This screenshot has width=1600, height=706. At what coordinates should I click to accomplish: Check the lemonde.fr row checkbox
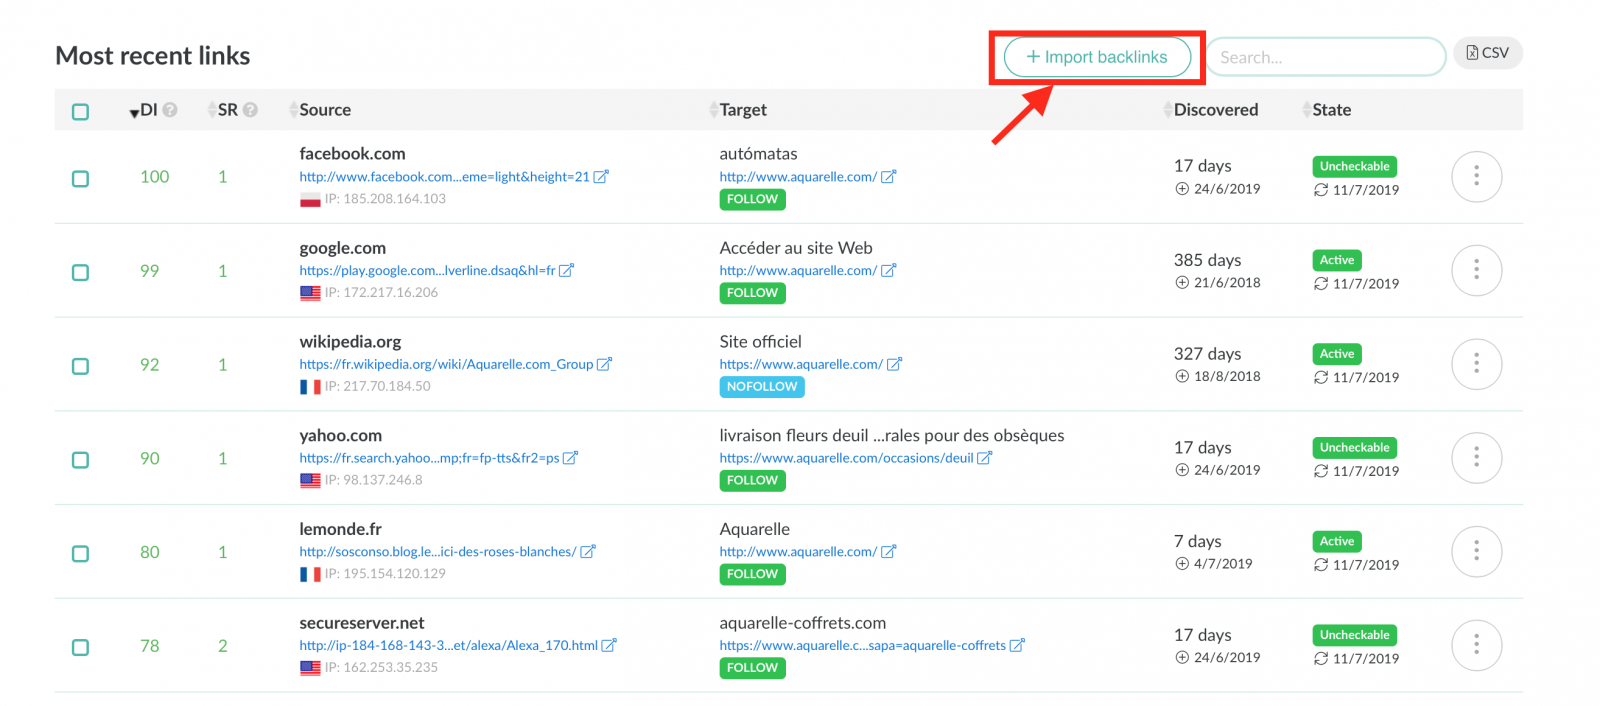pyautogui.click(x=80, y=553)
